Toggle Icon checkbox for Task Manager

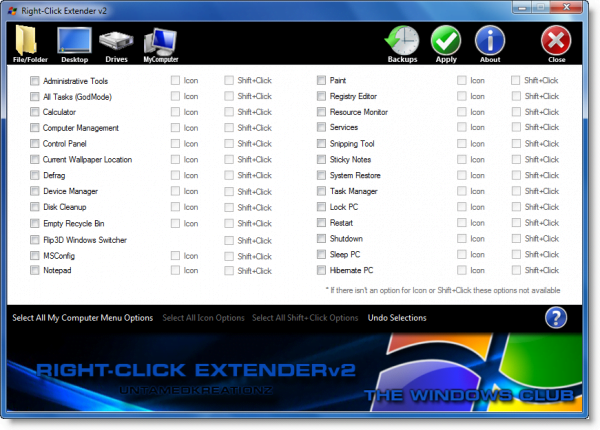click(x=462, y=191)
